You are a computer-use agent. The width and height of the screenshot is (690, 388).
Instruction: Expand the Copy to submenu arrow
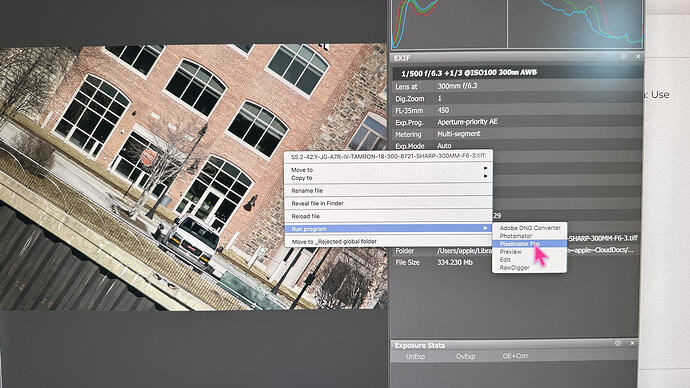coord(485,177)
